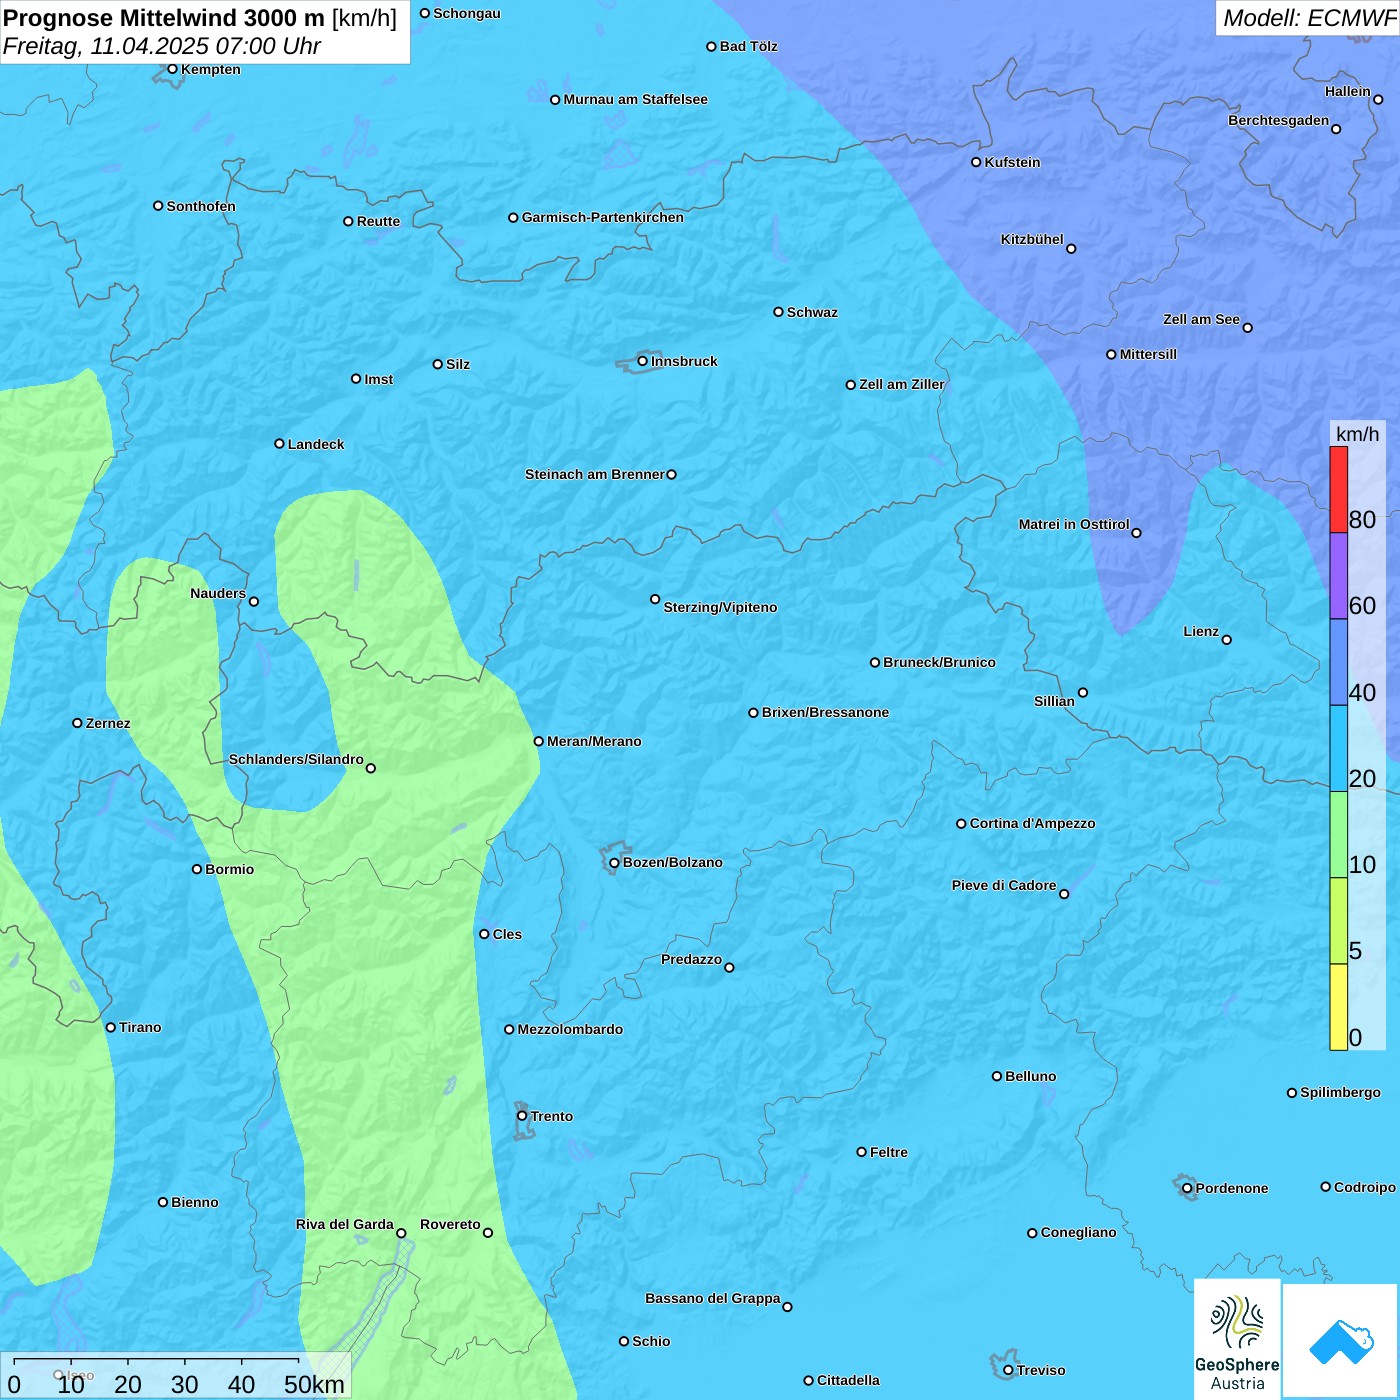Select the 'Reutte' label
Screen dimensions: 1400x1400
(x=378, y=221)
